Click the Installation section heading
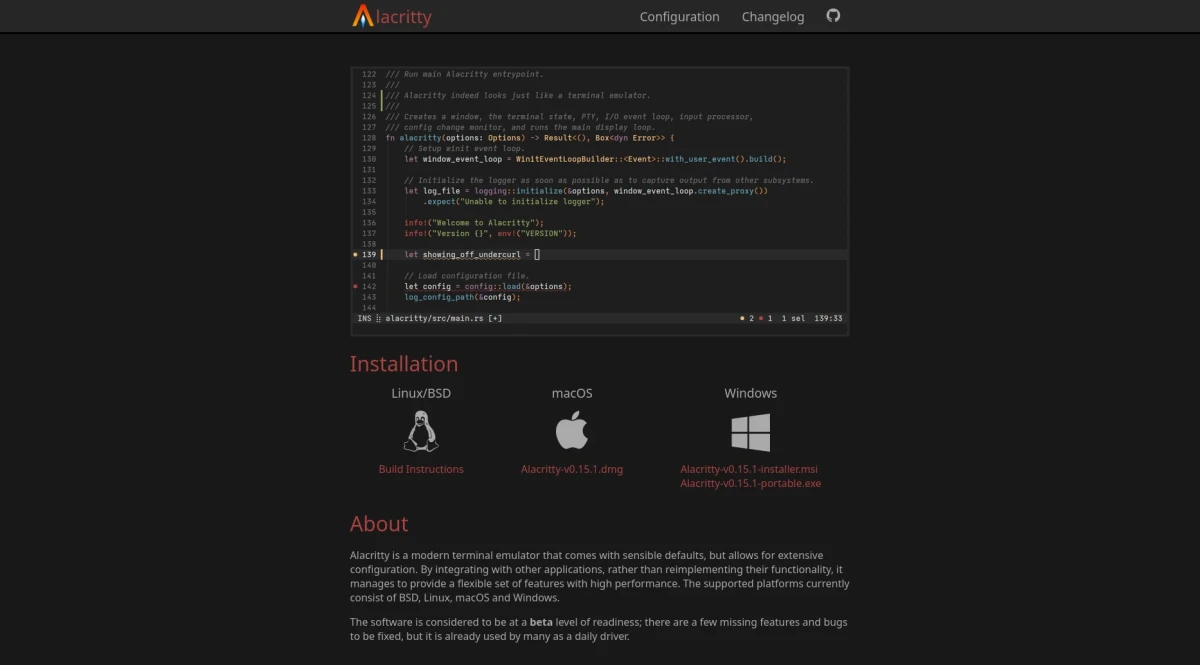Viewport: 1200px width, 665px height. 404,363
